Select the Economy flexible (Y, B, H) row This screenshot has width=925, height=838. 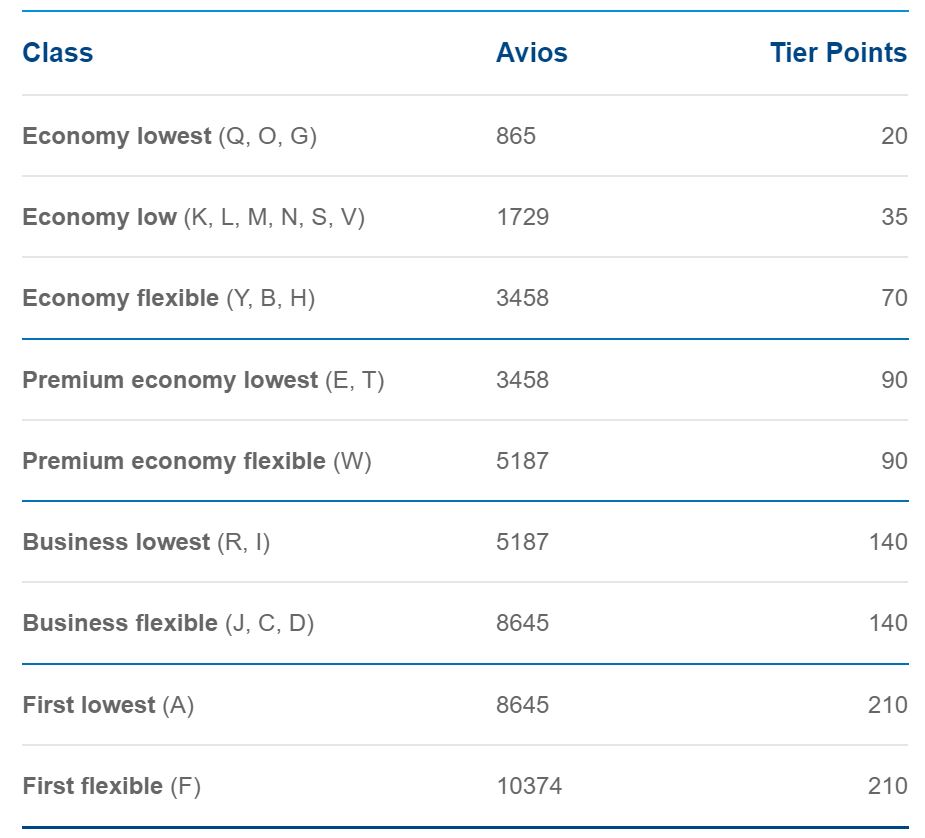point(465,298)
